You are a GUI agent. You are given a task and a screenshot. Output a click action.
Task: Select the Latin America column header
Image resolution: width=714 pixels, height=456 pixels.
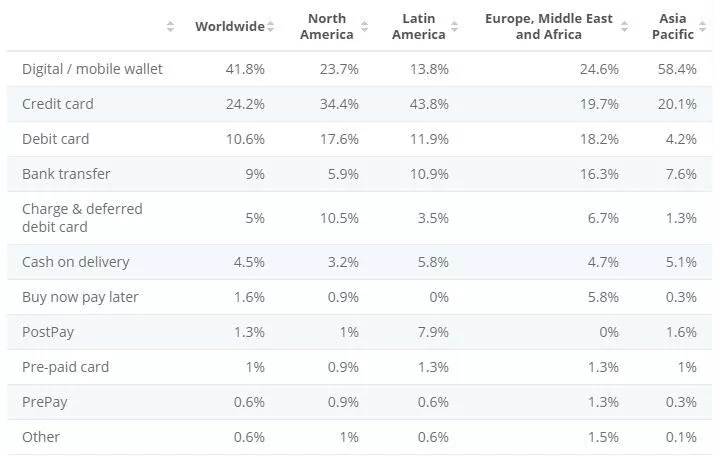(x=419, y=27)
